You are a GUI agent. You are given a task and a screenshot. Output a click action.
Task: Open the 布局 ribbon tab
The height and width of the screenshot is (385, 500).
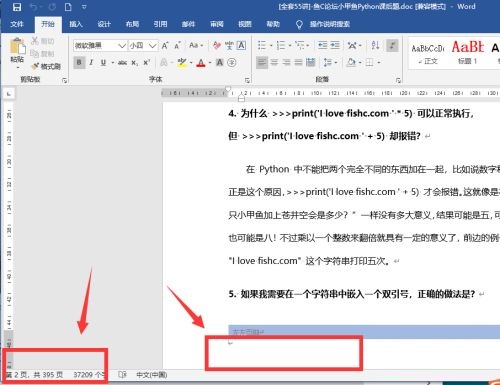tap(132, 24)
